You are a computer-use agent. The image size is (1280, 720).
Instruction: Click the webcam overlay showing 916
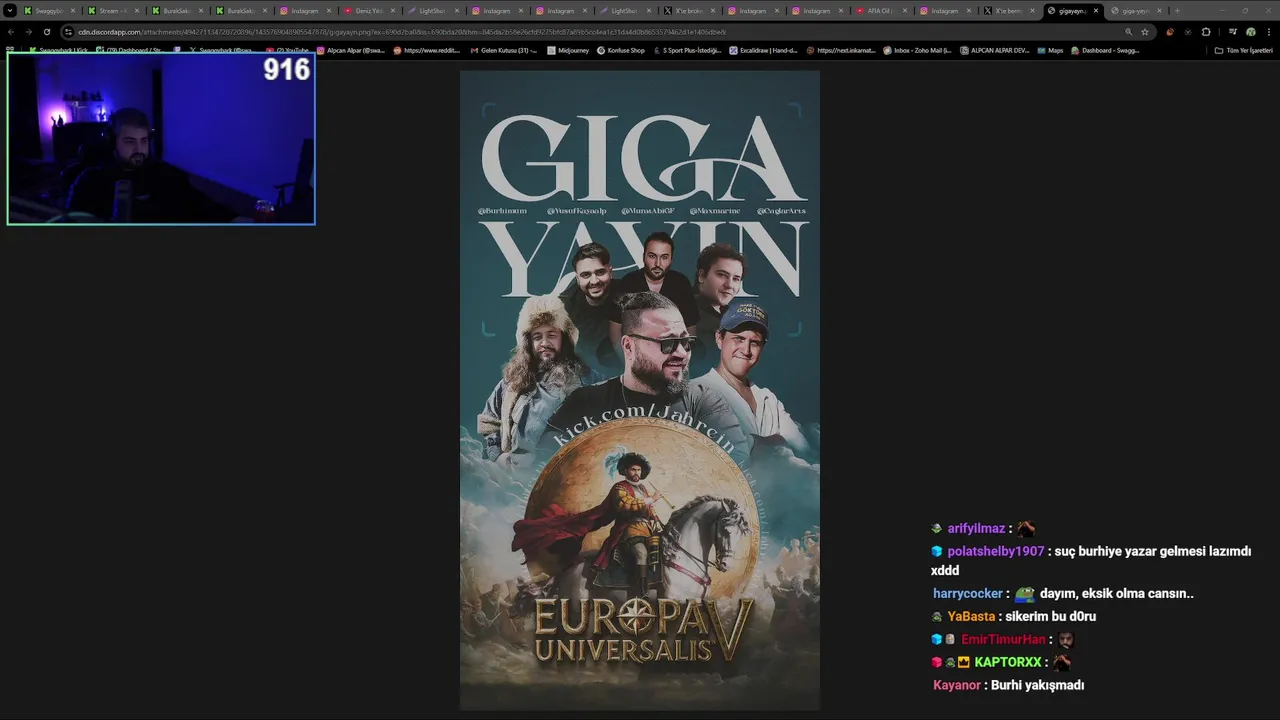pyautogui.click(x=161, y=138)
